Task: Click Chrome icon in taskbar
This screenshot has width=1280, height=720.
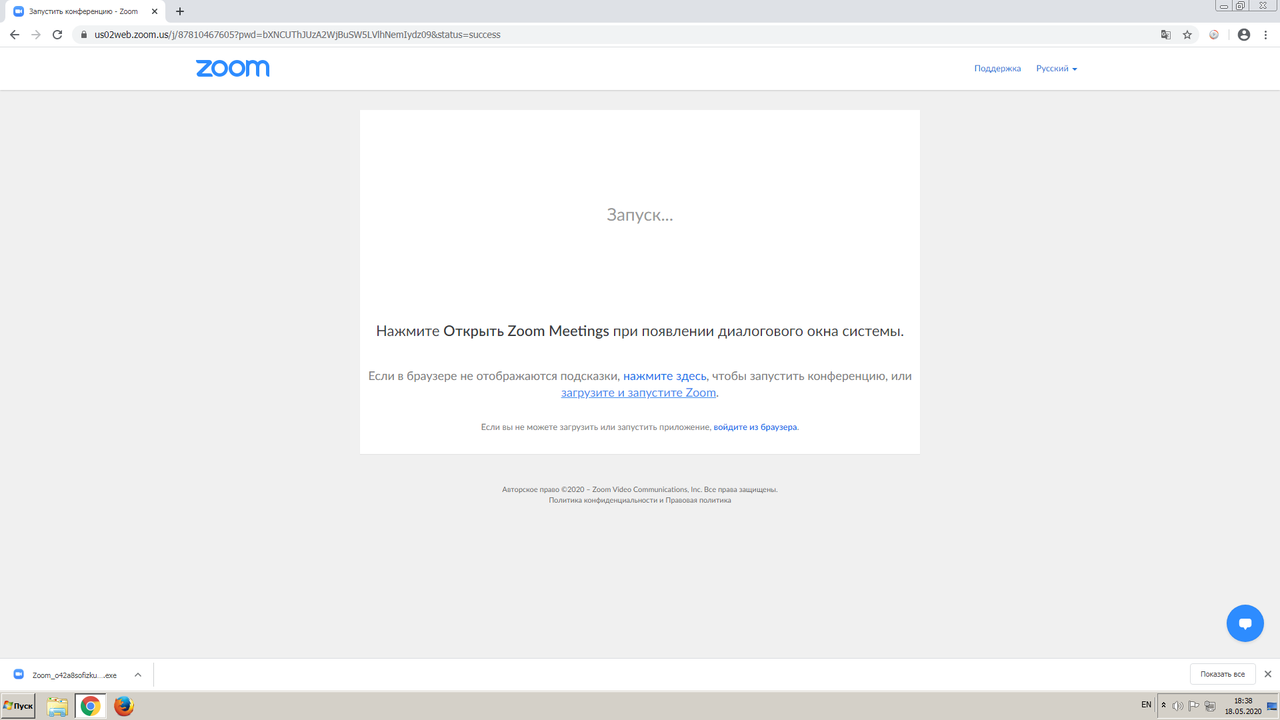Action: point(90,706)
